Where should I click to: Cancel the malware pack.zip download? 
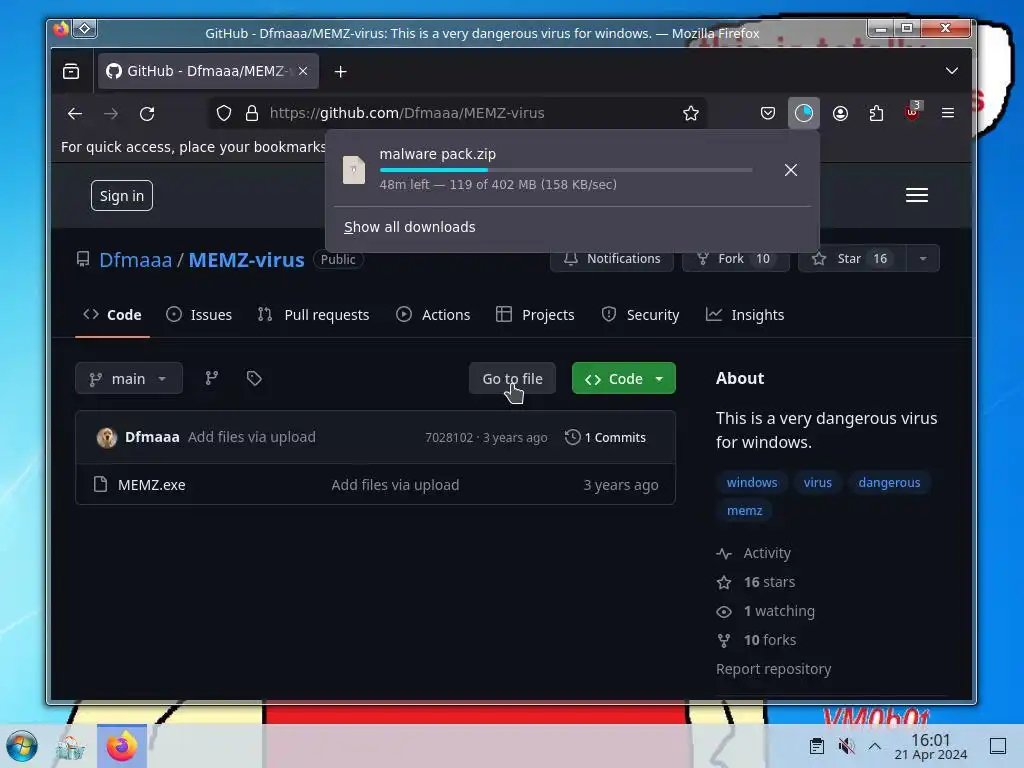(790, 170)
